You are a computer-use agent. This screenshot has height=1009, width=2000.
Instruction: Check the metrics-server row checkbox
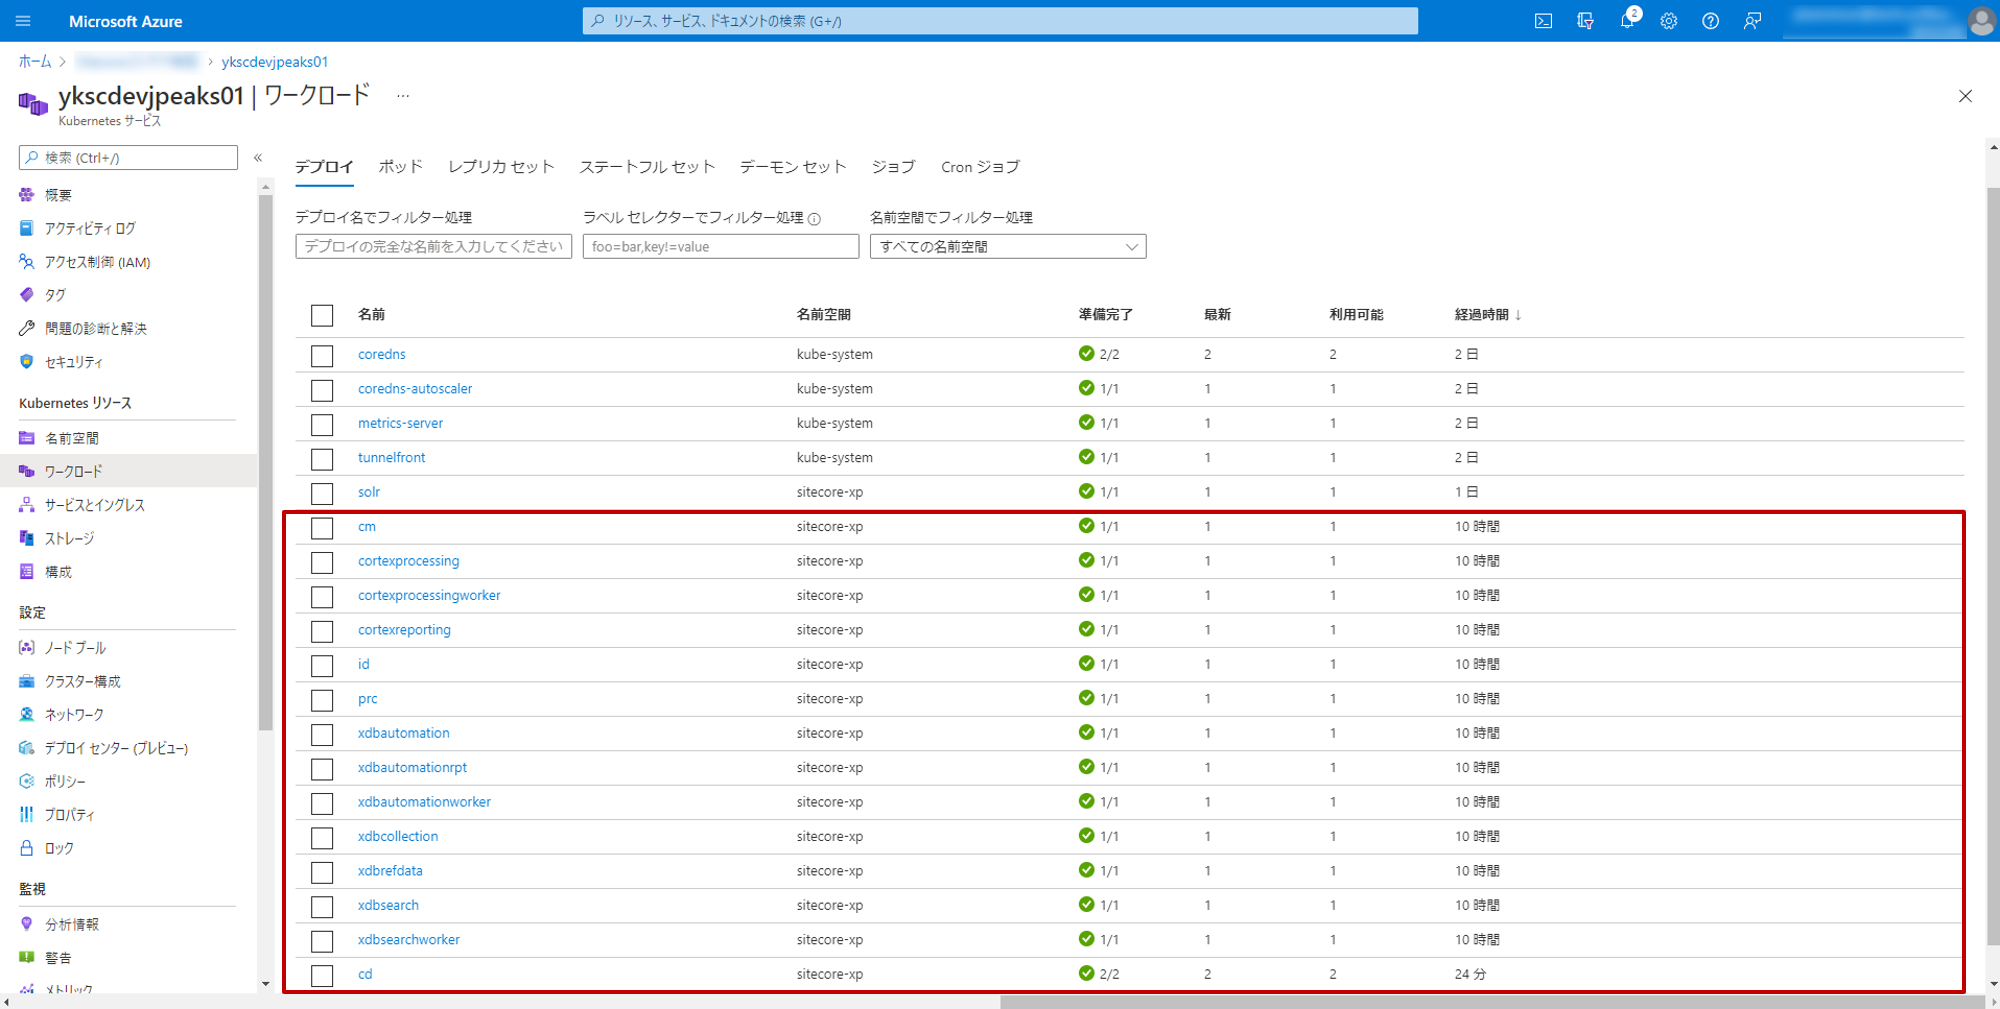click(322, 424)
